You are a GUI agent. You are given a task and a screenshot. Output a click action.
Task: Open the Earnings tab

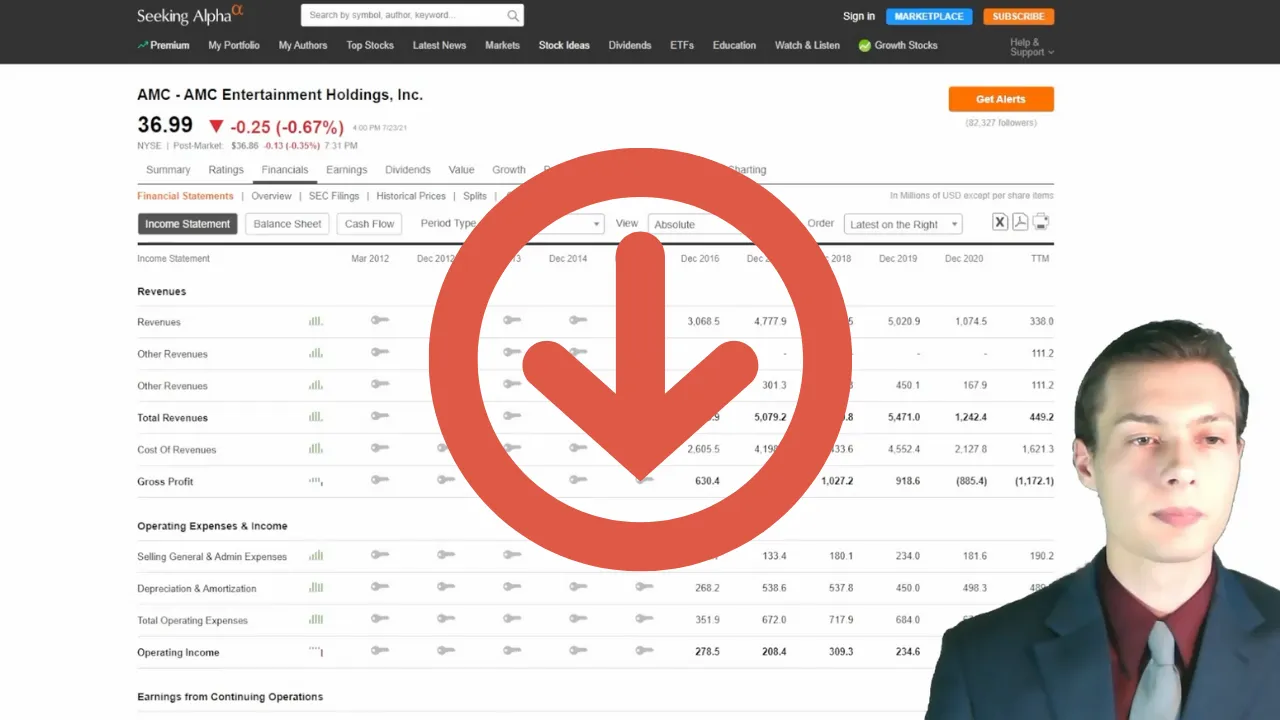(x=347, y=170)
